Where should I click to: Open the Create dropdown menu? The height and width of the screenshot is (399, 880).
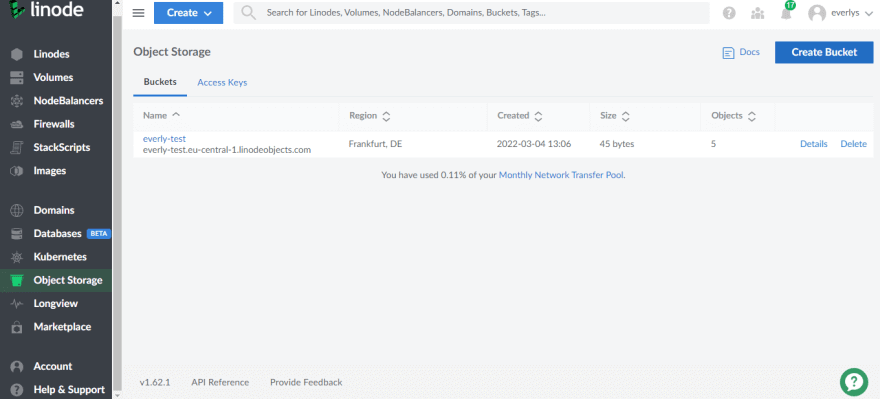click(189, 13)
